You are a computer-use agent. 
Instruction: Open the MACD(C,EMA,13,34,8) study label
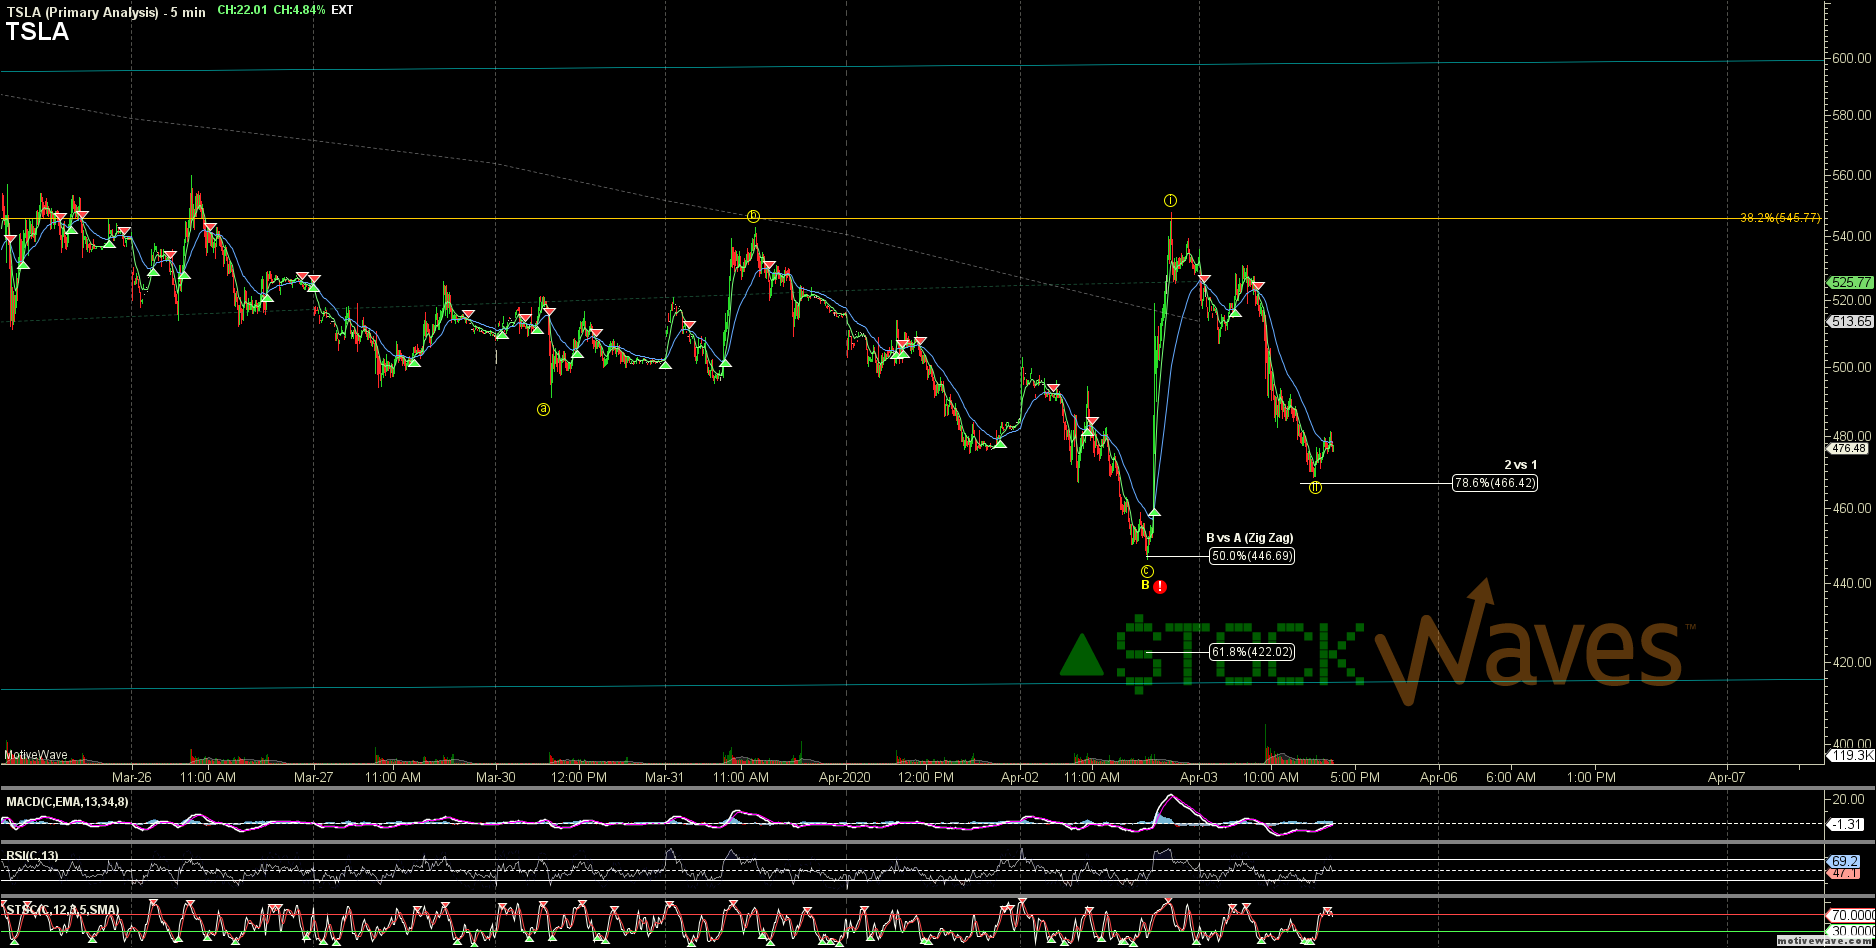(67, 802)
